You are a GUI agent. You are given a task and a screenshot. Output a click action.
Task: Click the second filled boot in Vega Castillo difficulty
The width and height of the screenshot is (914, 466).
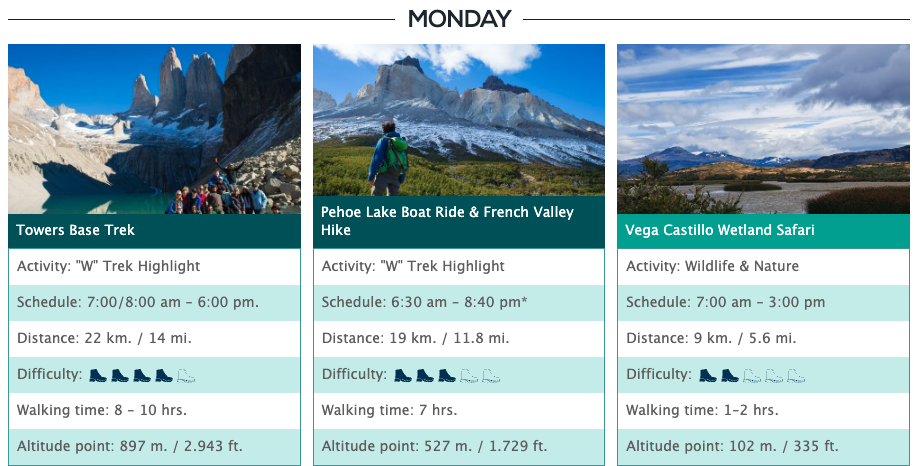[730, 375]
